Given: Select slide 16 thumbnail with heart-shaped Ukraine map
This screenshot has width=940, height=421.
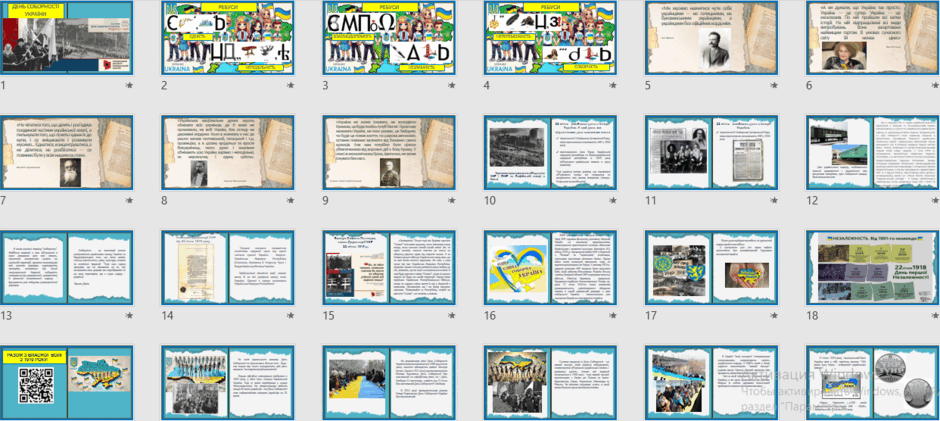Looking at the screenshot, I should (551, 267).
